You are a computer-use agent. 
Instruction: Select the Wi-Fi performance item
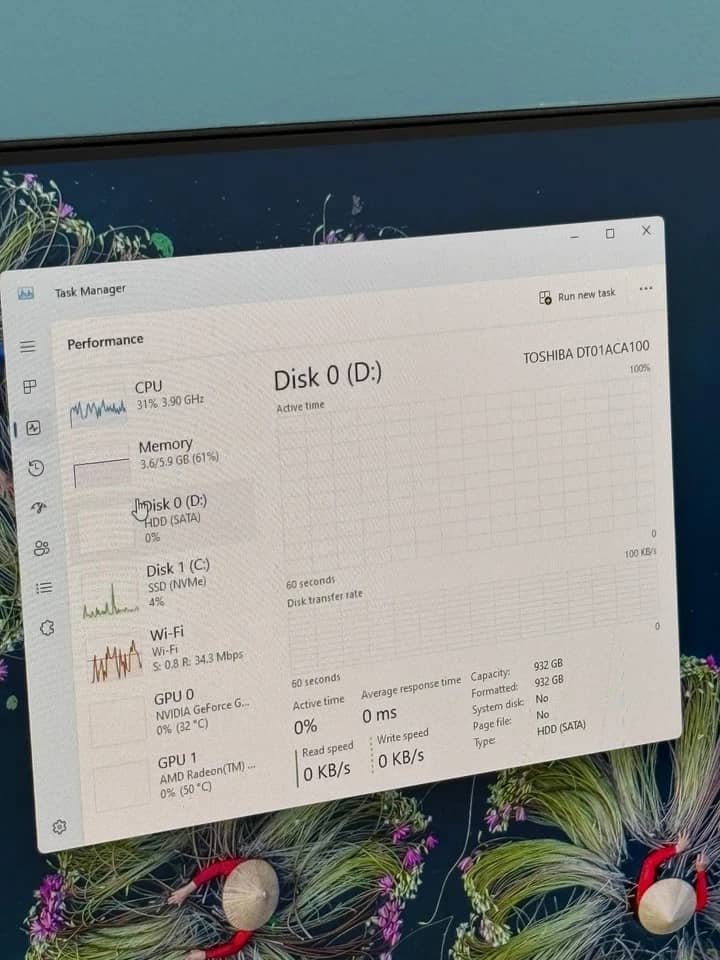[173, 655]
